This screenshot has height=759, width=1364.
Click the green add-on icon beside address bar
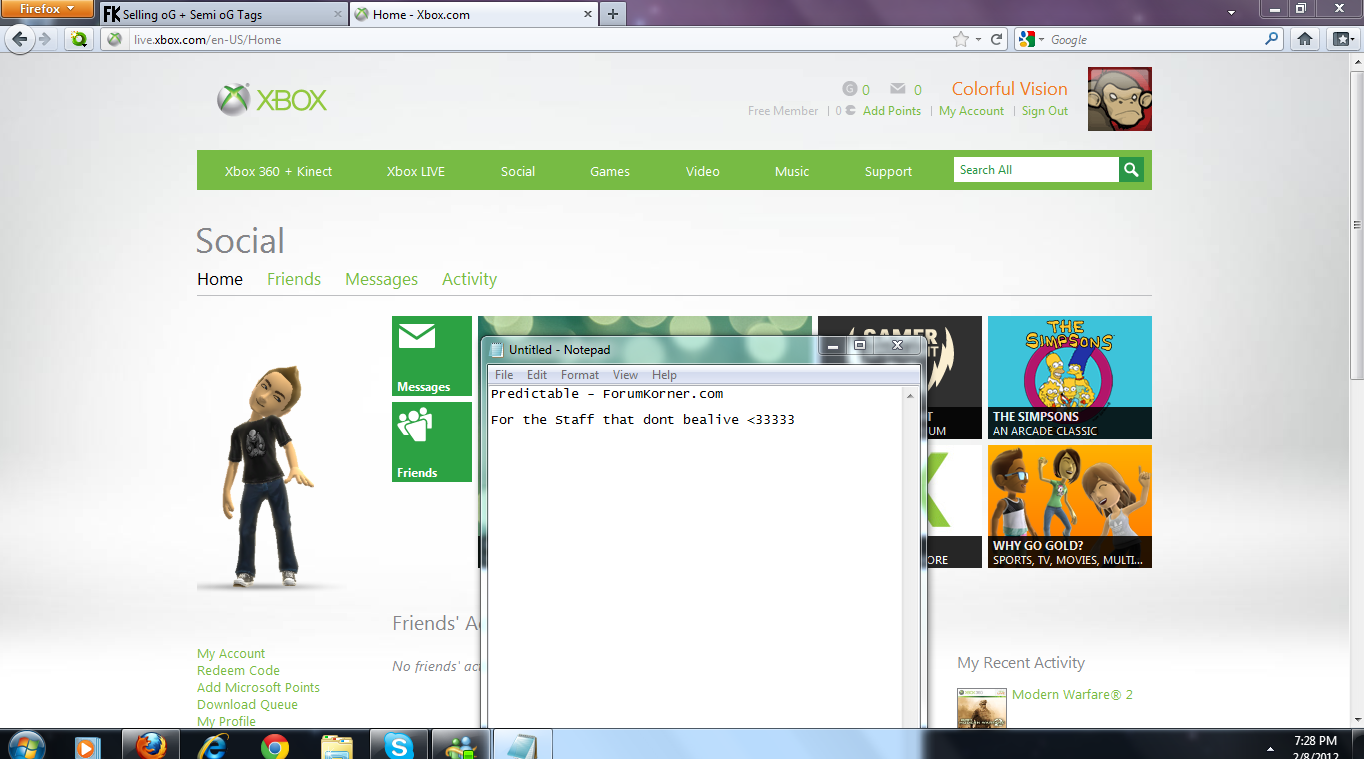click(x=79, y=39)
